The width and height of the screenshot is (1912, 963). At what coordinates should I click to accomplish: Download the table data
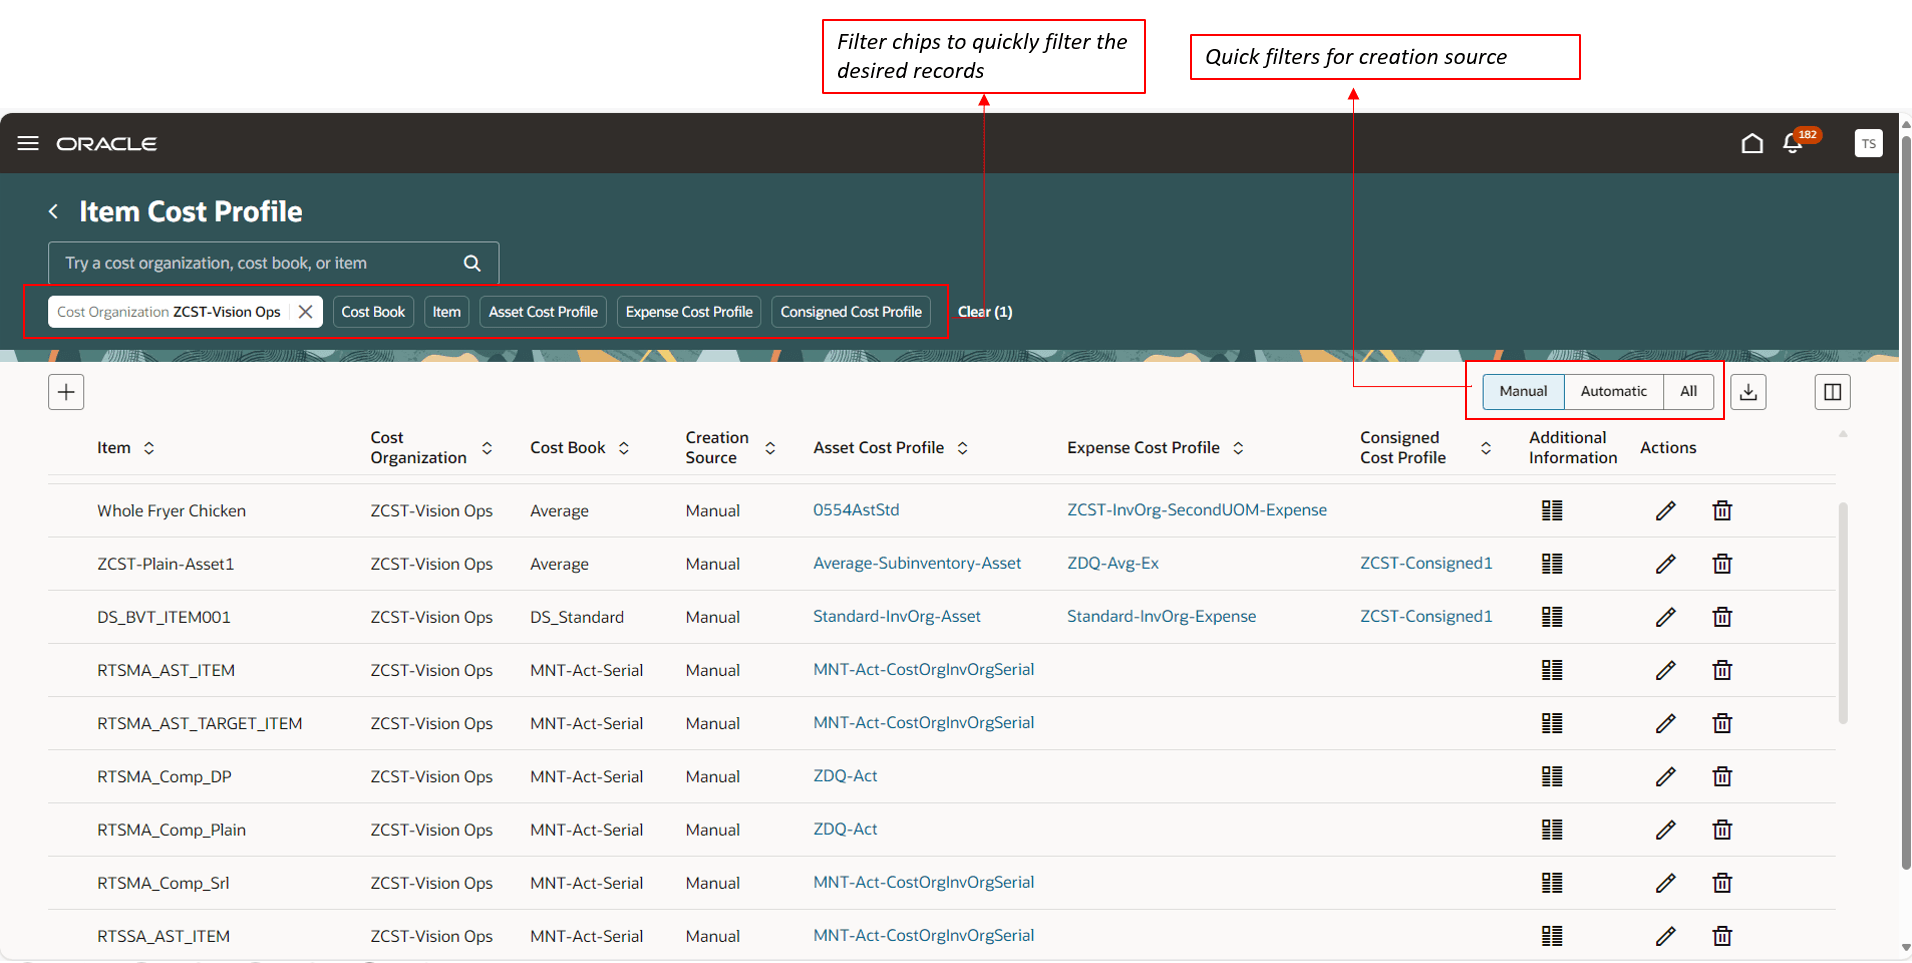coord(1748,392)
